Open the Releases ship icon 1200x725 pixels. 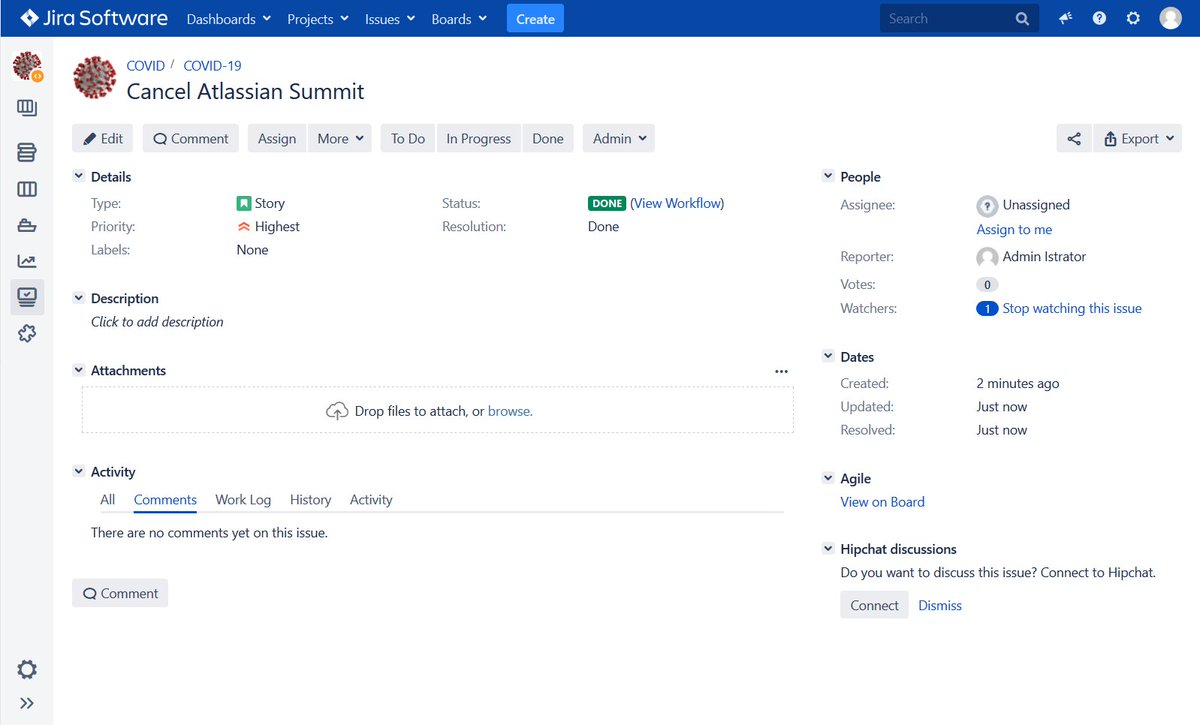click(27, 226)
